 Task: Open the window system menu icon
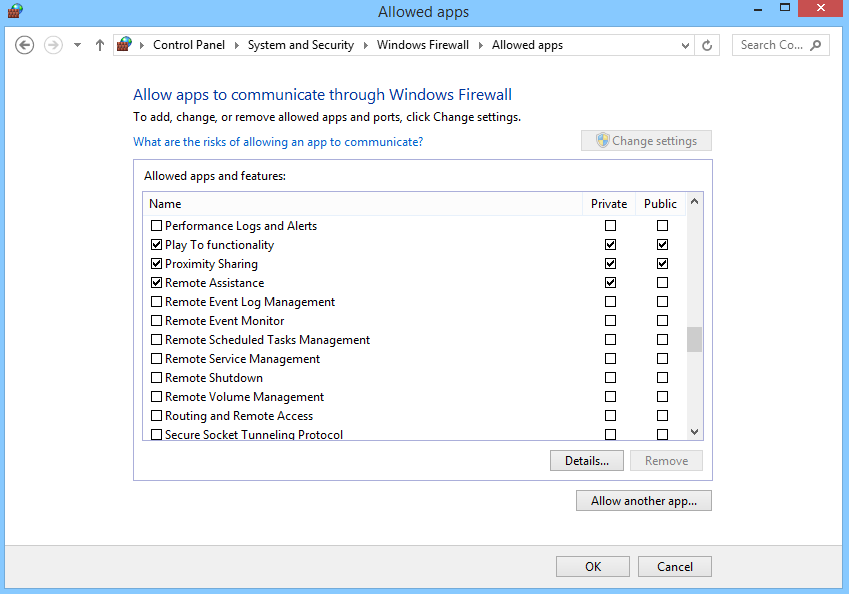15,11
